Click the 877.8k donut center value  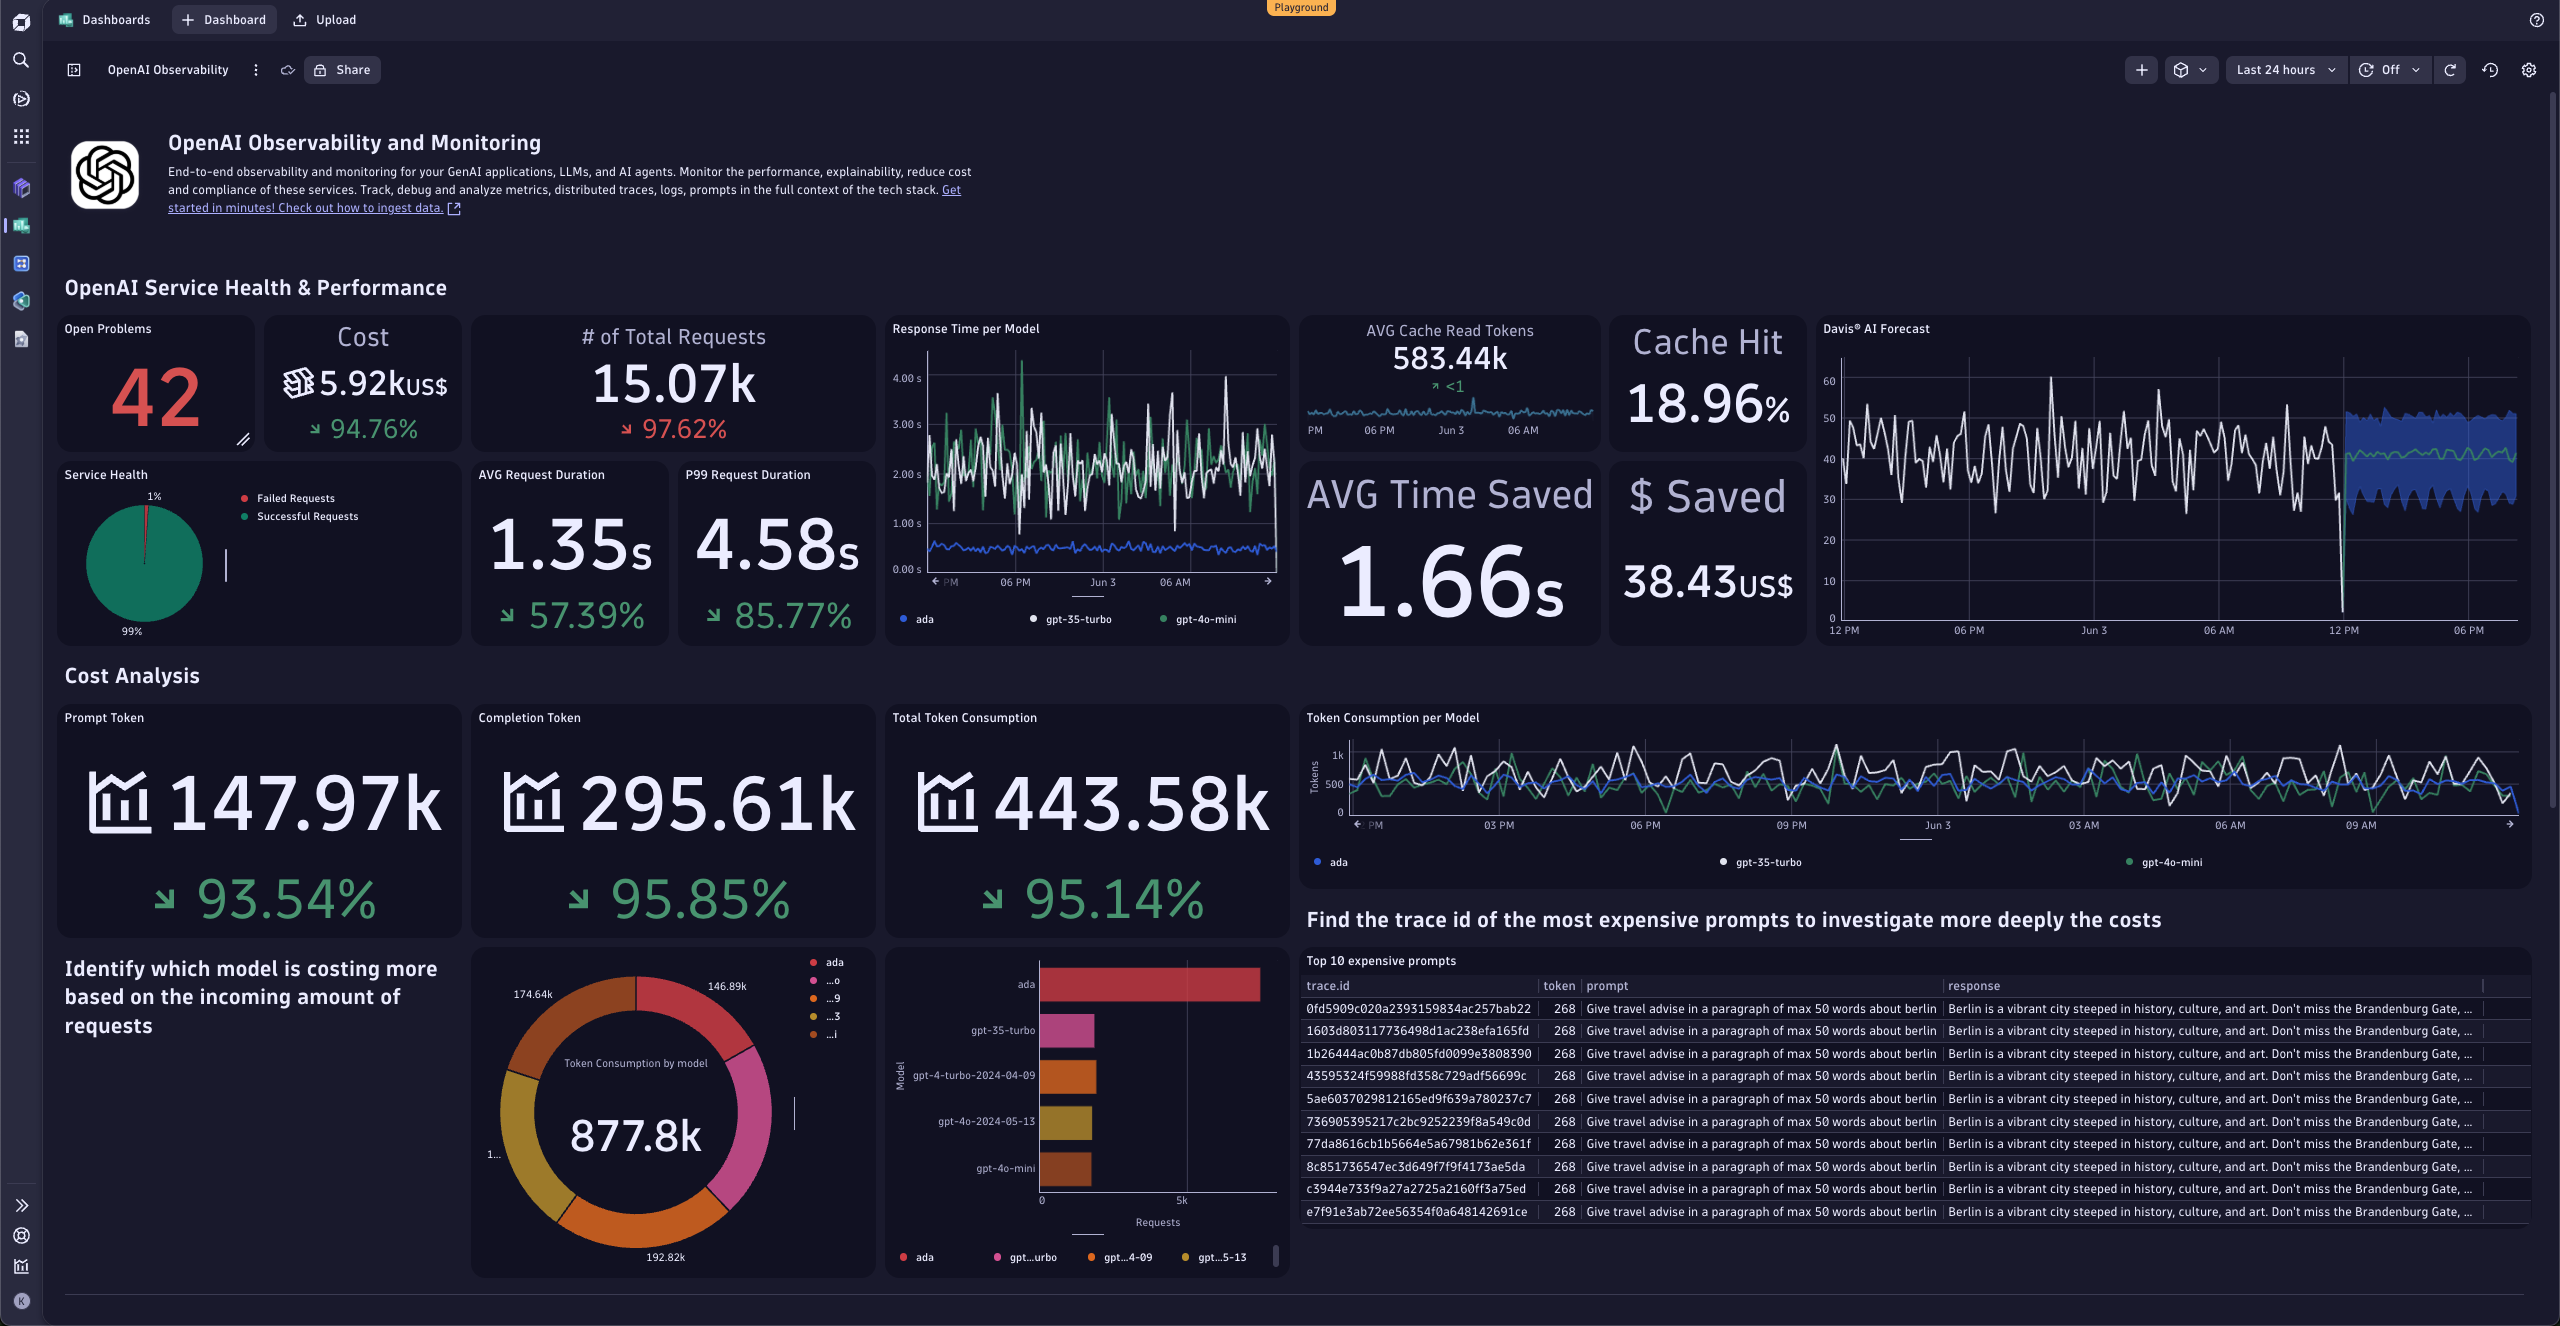click(636, 1136)
